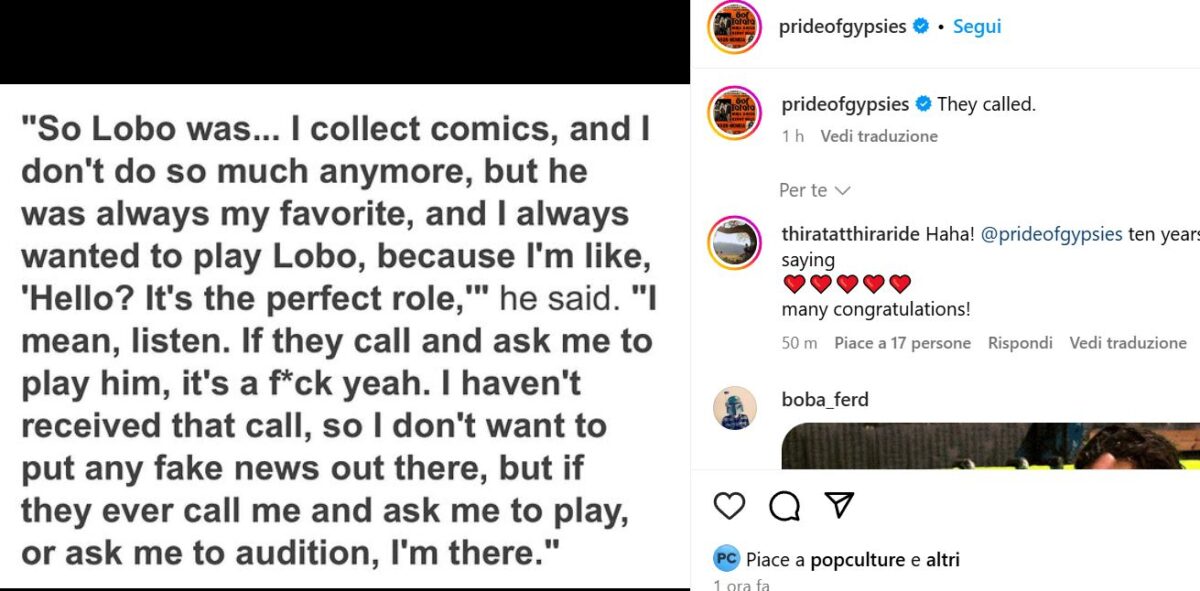View who liked via "Piace a 17 persone"
The height and width of the screenshot is (591, 1200).
click(902, 343)
